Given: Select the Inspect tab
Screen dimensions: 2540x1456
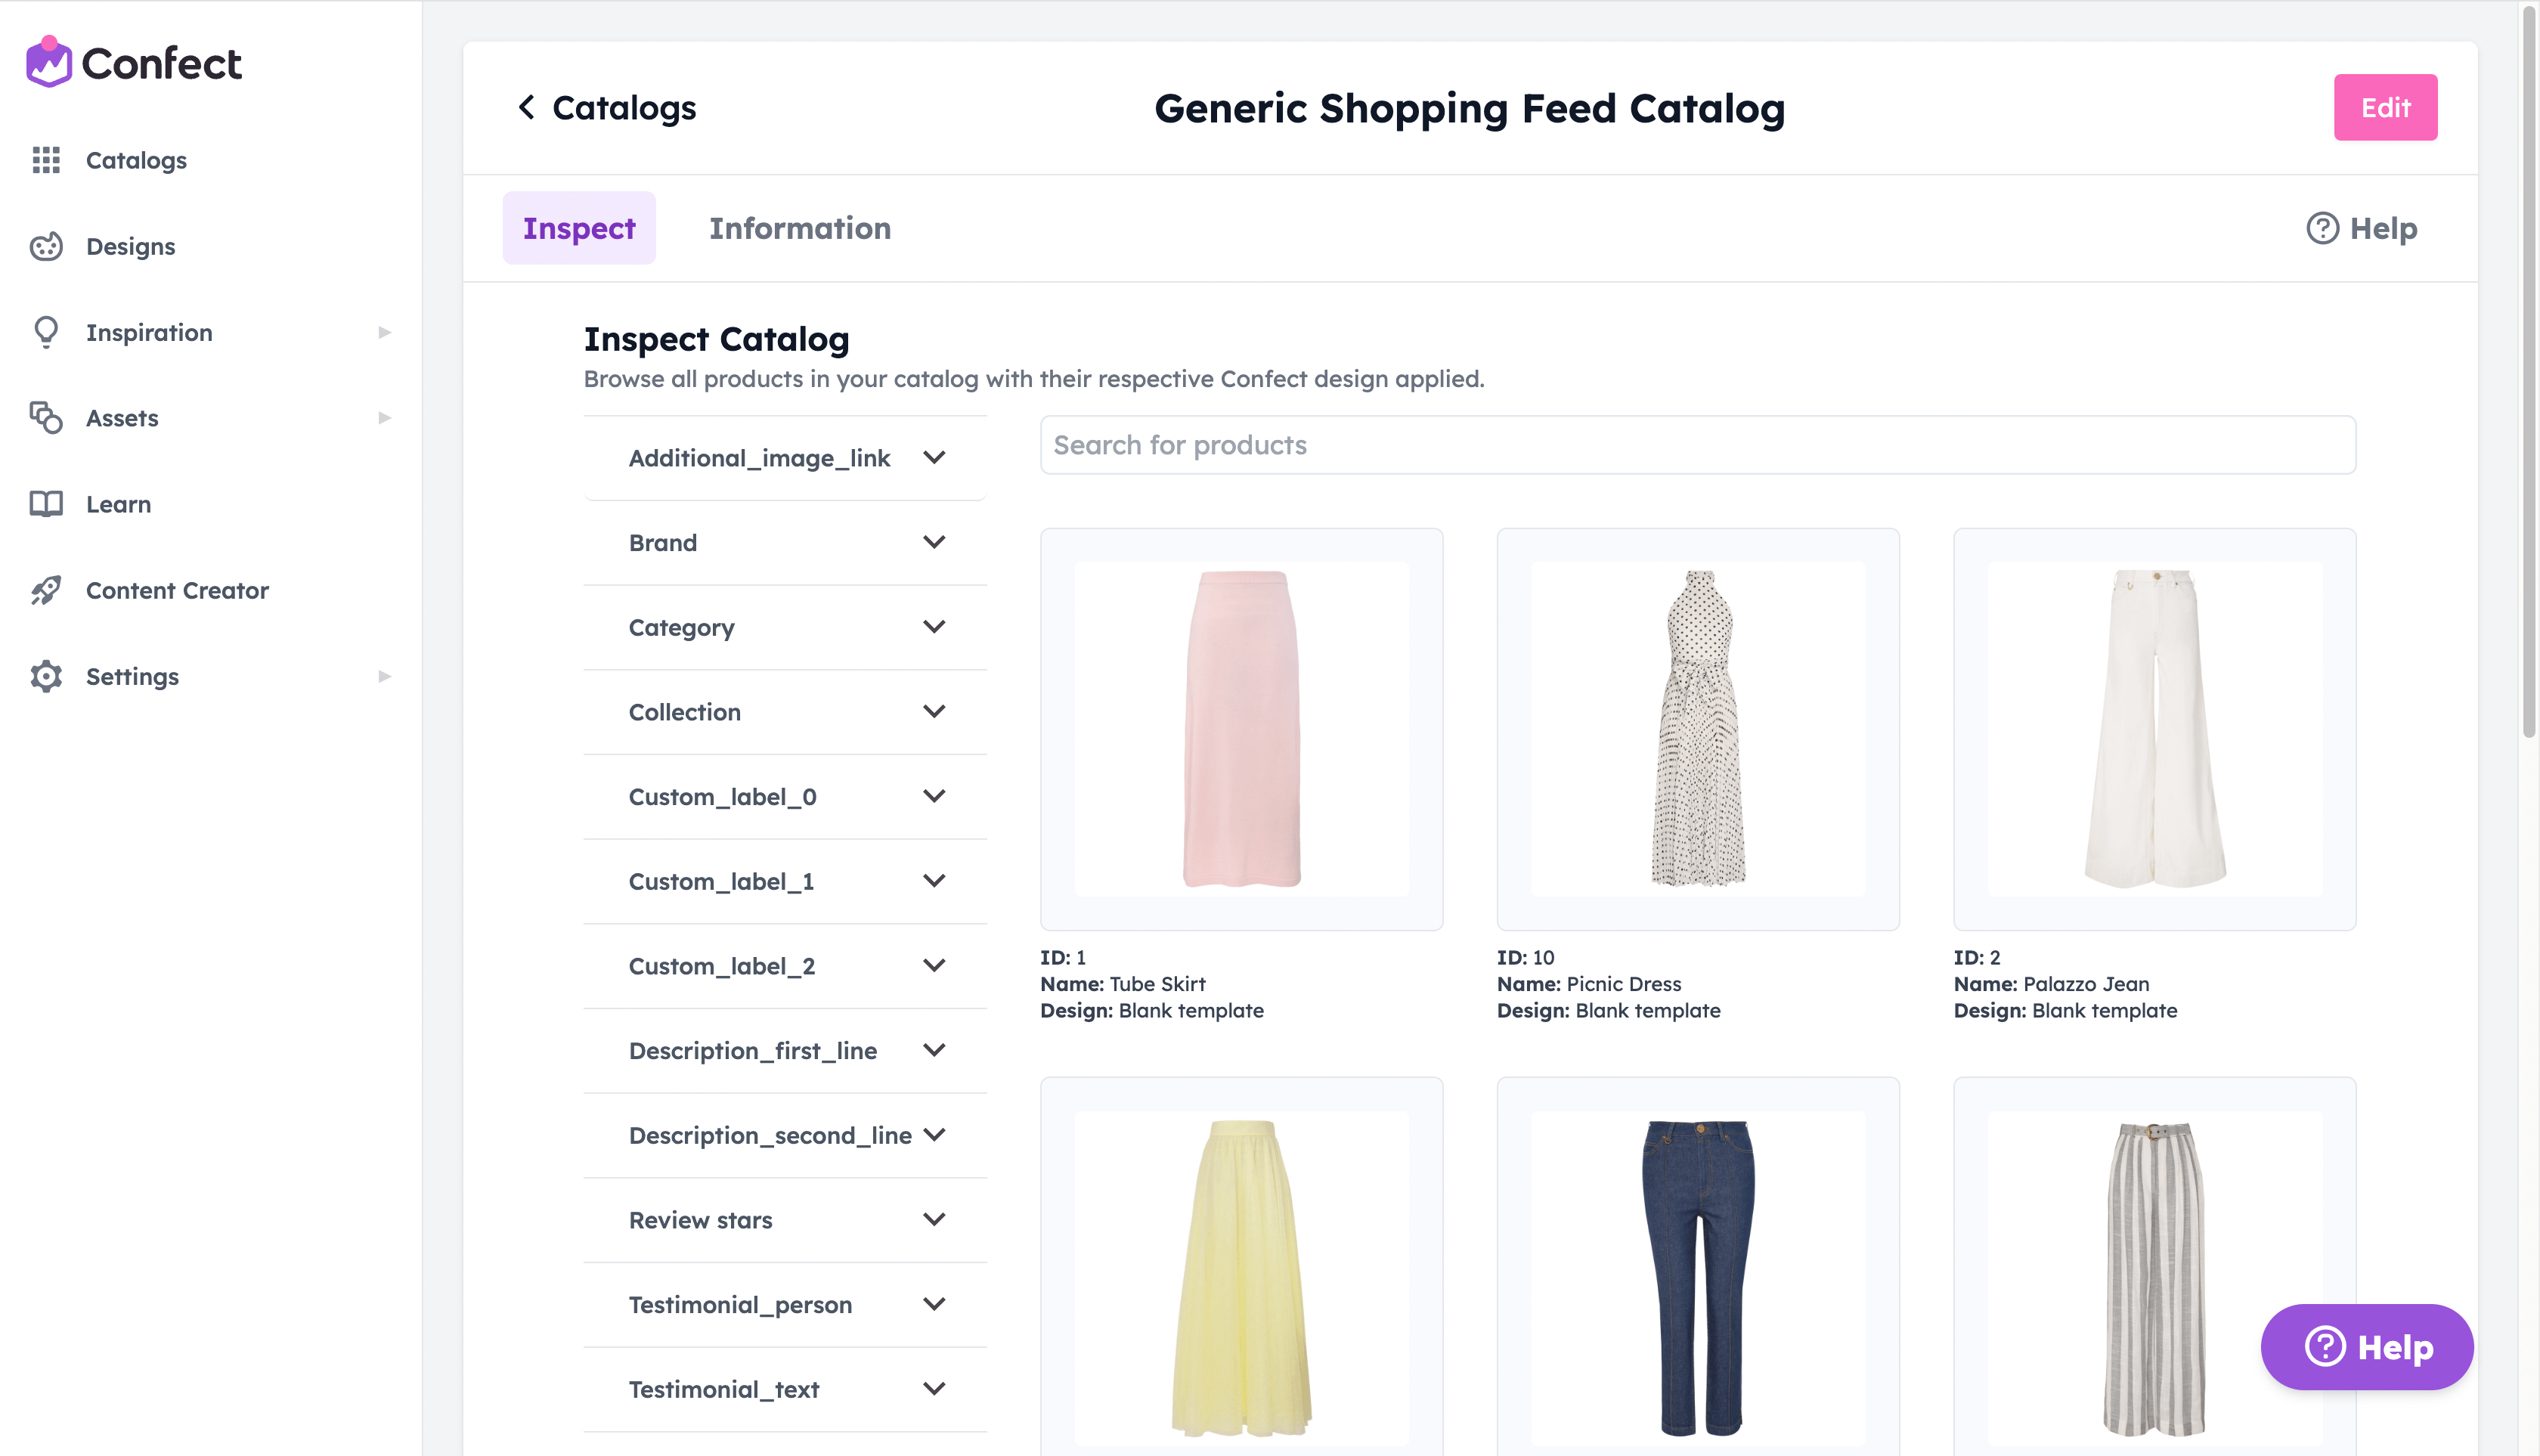Looking at the screenshot, I should (x=579, y=228).
